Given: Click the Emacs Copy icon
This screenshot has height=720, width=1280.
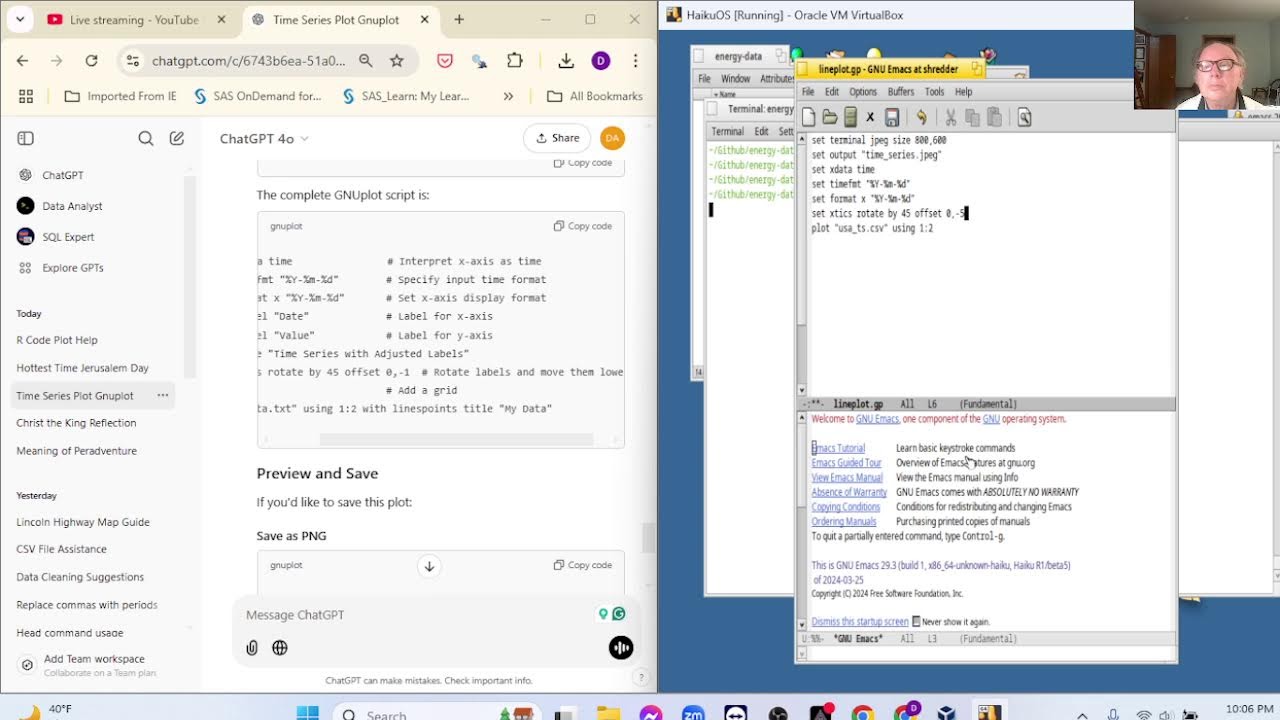Looking at the screenshot, I should (x=972, y=118).
